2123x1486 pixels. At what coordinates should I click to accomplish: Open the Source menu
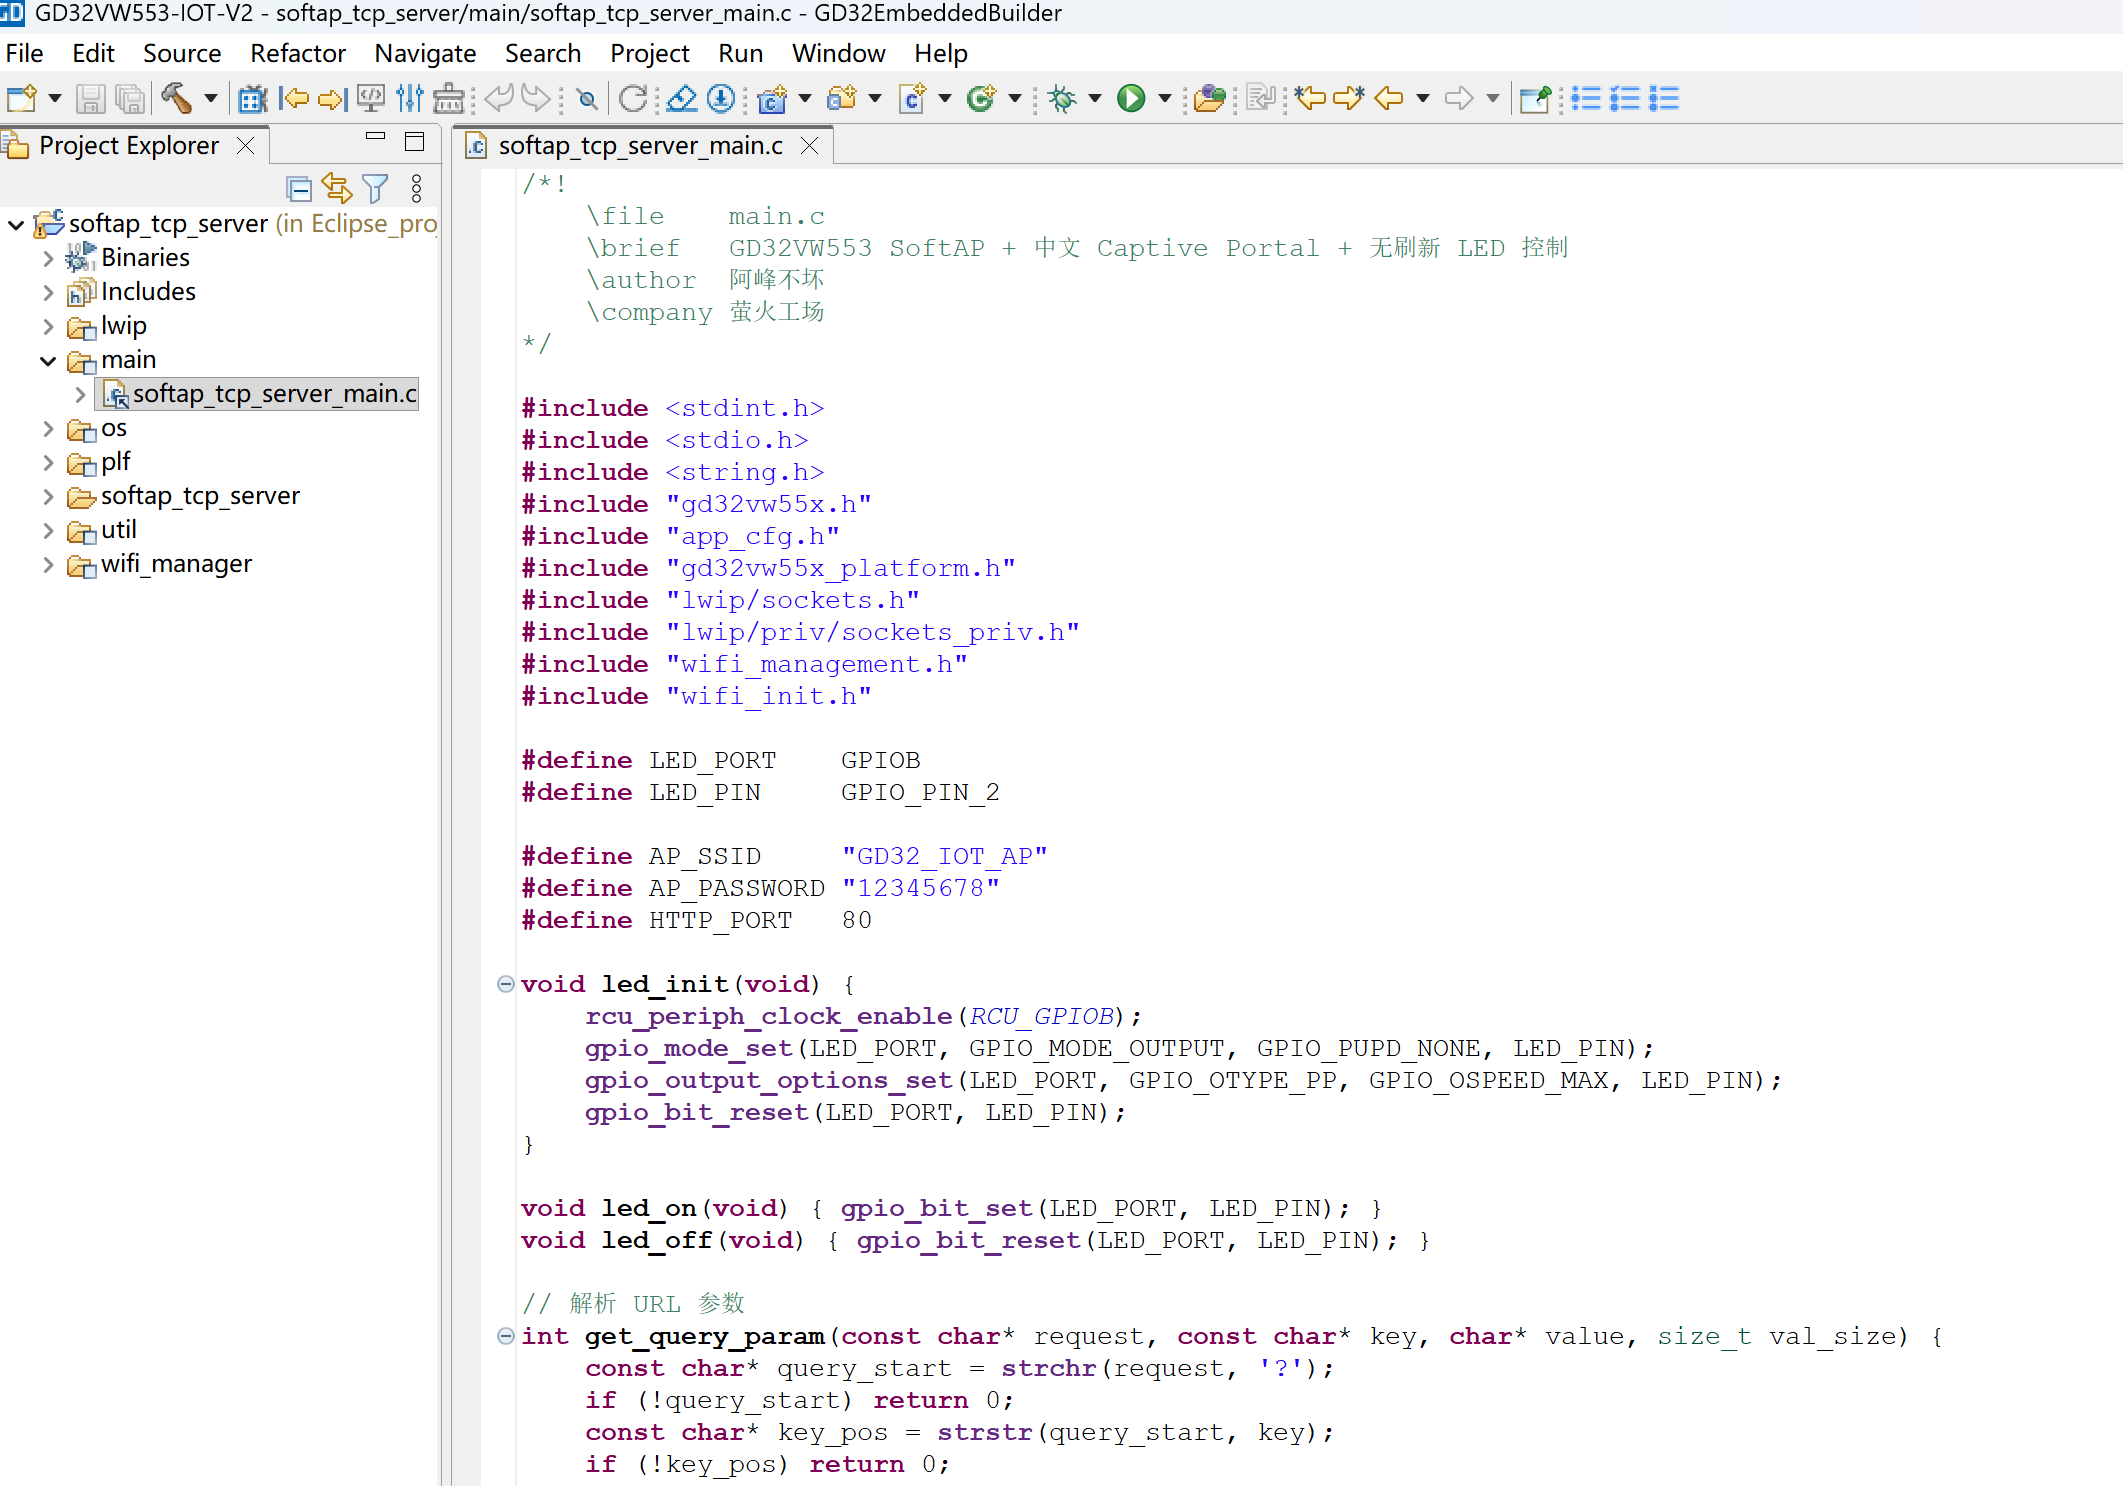coord(182,53)
